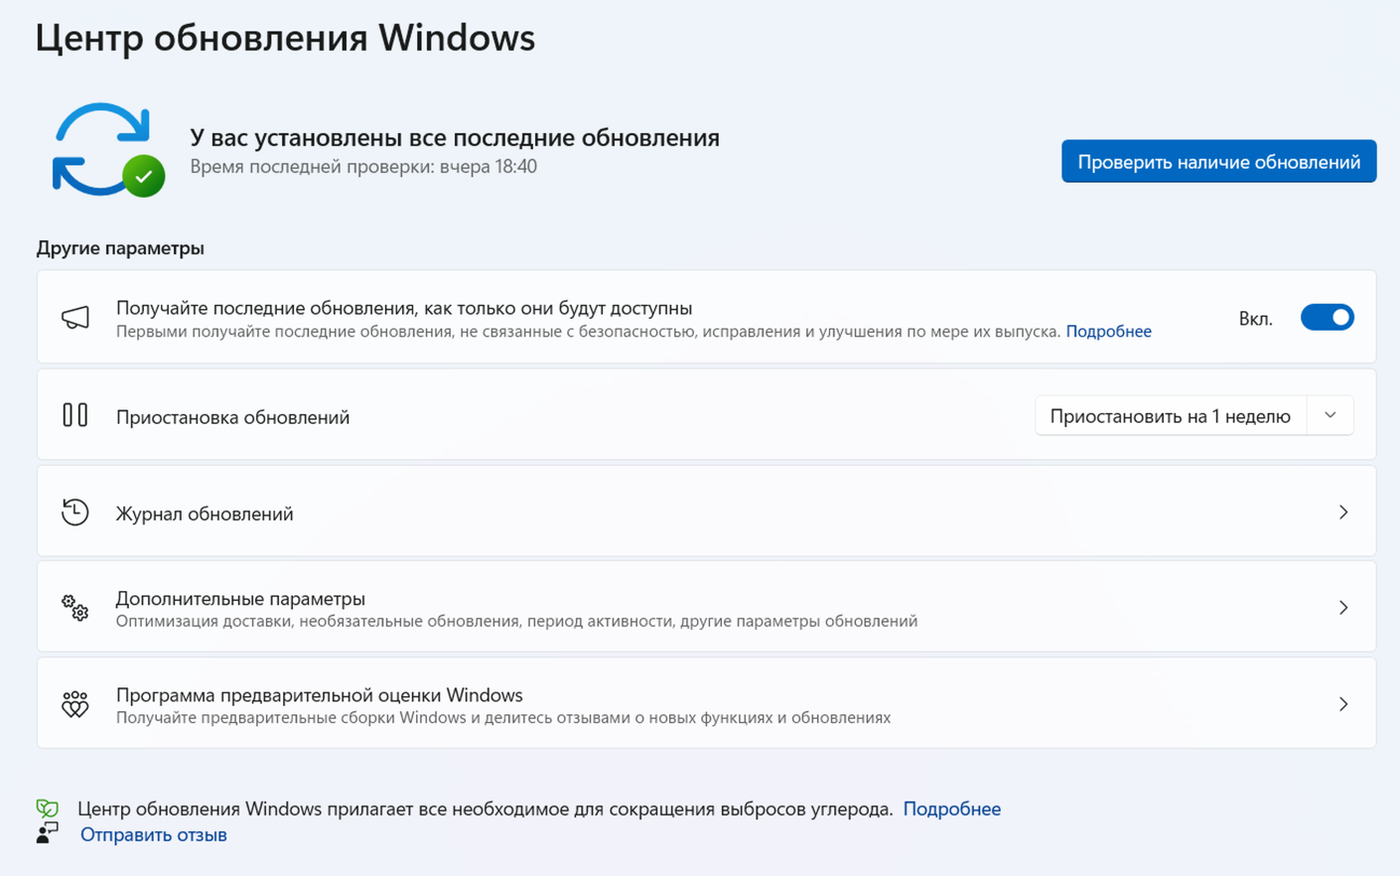
Task: Click the У вас установлены все последние обновления heading
Action: (x=455, y=138)
